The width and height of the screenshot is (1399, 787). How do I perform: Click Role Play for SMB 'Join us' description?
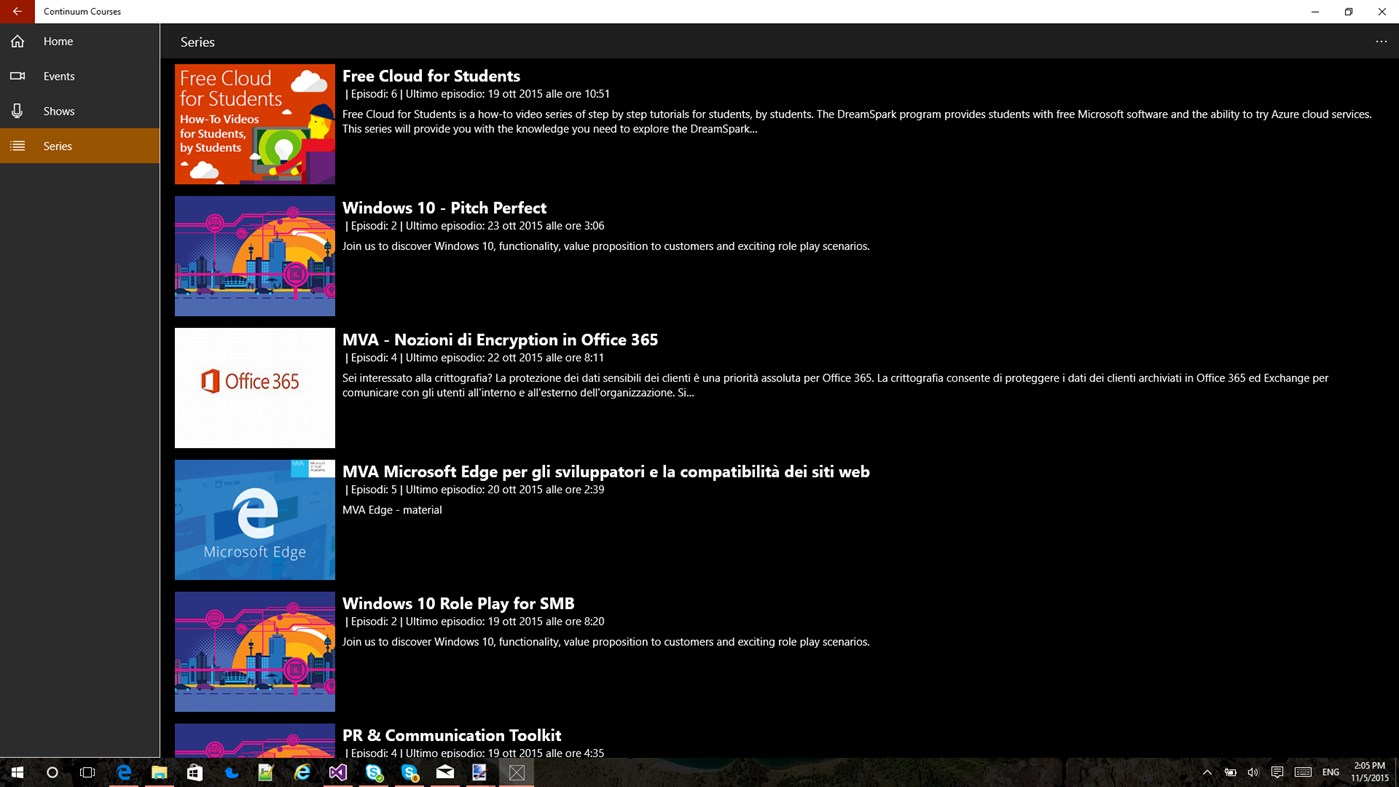pos(606,642)
